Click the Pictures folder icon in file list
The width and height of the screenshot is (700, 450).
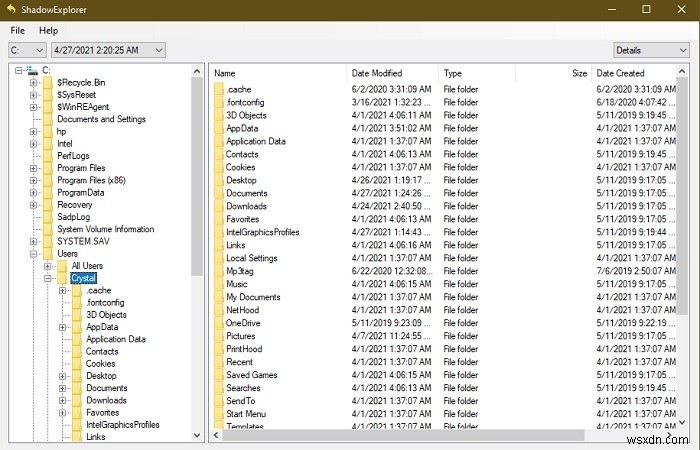(218, 336)
